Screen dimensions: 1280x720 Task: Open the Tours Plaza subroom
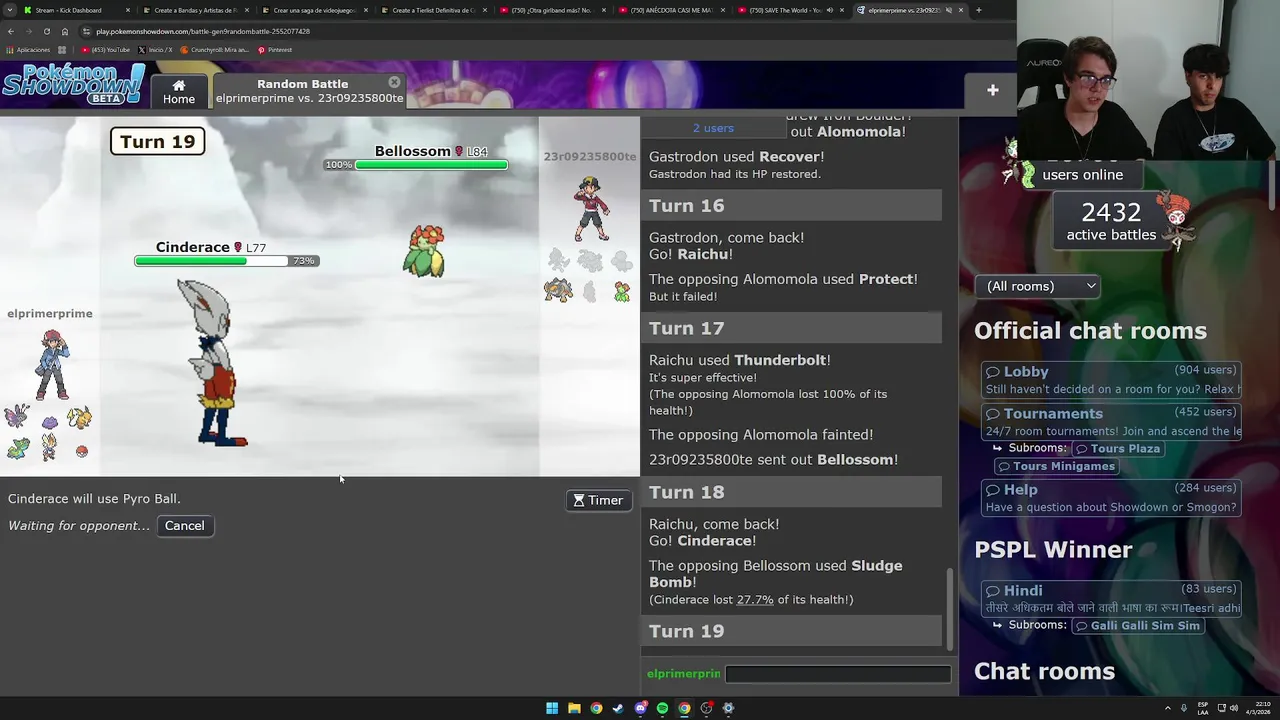1116,448
